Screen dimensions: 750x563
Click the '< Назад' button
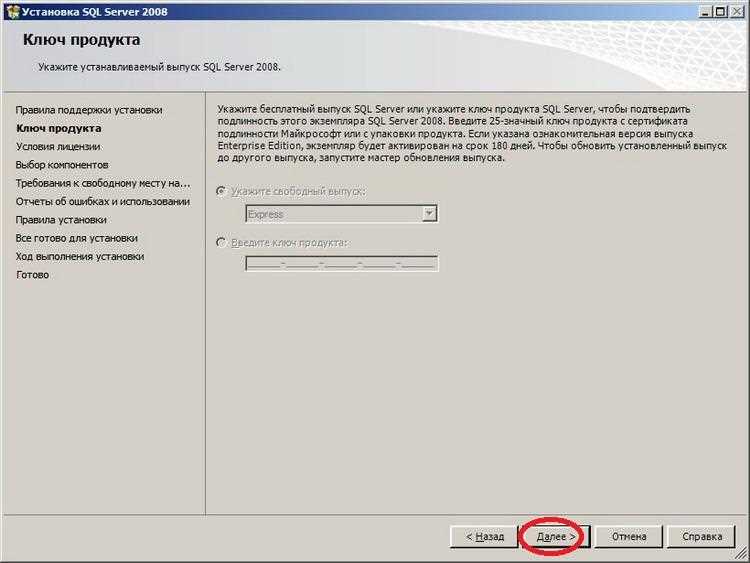[485, 537]
